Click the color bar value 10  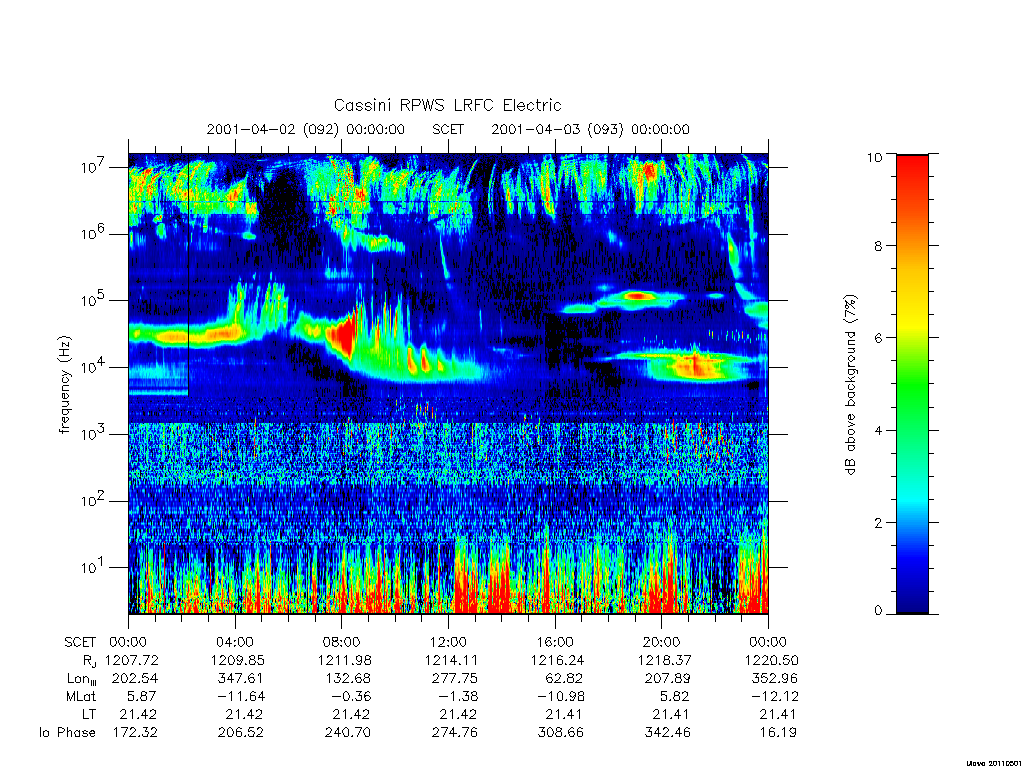click(874, 157)
